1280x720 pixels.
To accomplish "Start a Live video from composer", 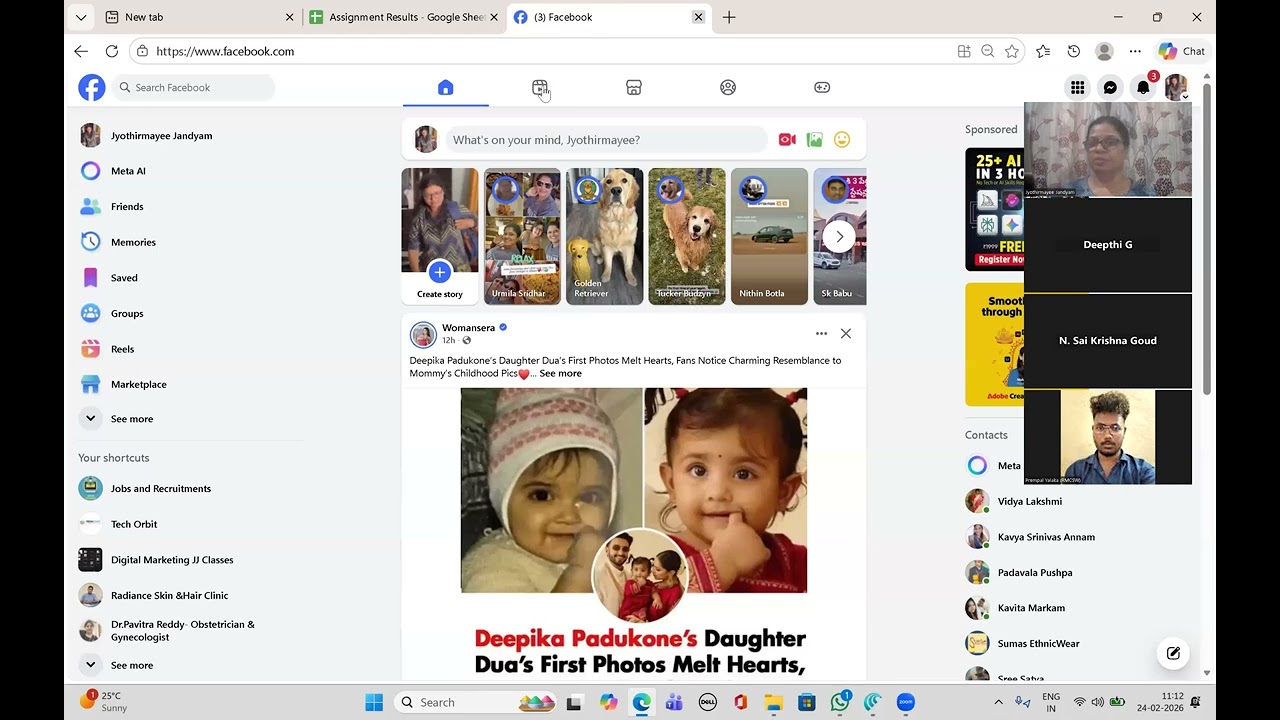I will [x=787, y=140].
